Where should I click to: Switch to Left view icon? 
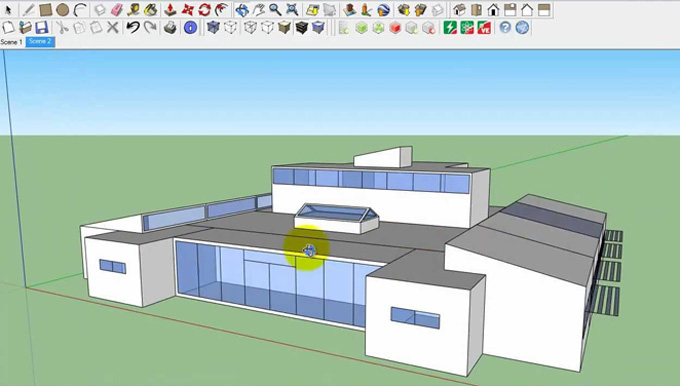(544, 10)
